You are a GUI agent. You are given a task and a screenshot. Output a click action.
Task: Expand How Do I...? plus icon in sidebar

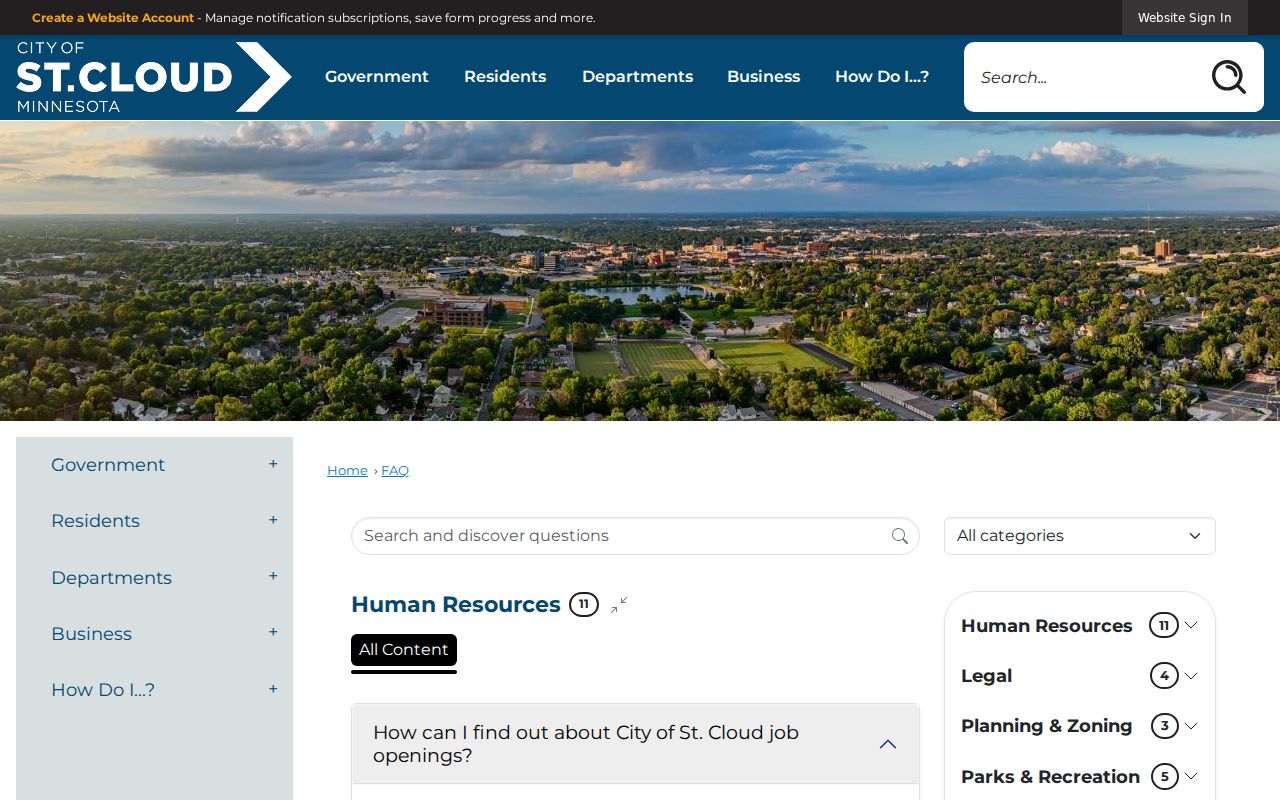[x=273, y=689]
